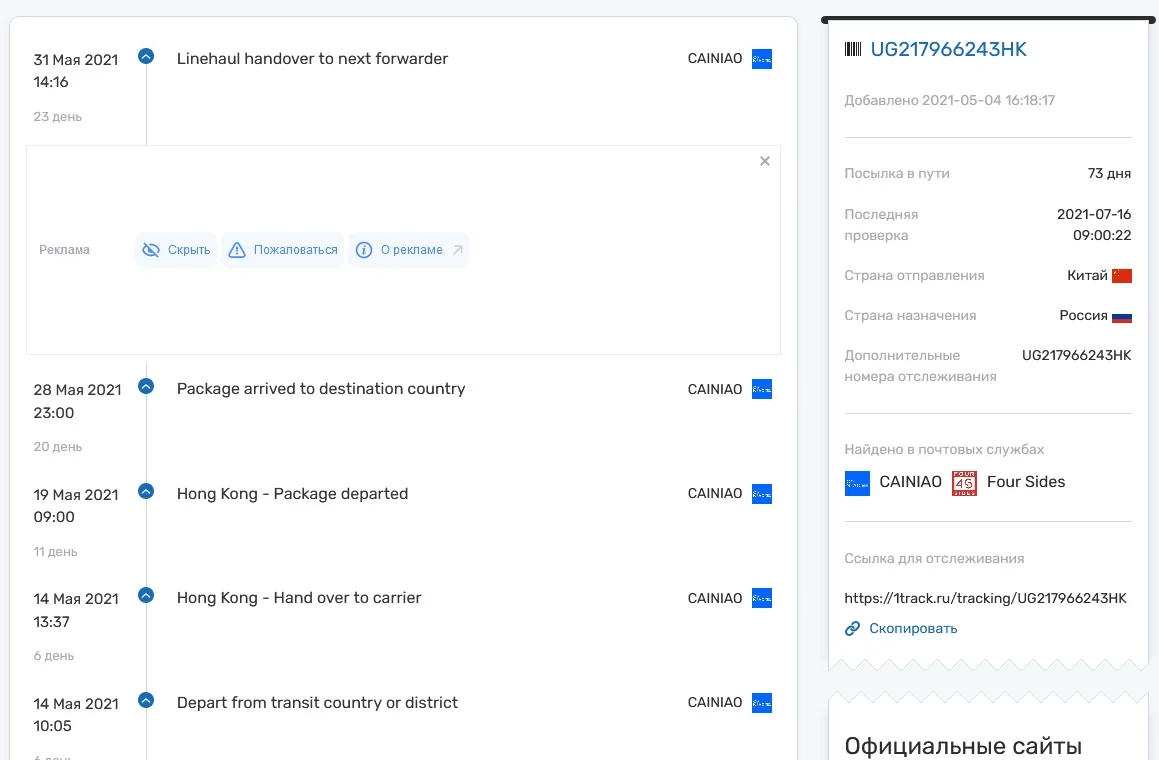
Task: Click '20 день' day counter
Action: point(58,447)
